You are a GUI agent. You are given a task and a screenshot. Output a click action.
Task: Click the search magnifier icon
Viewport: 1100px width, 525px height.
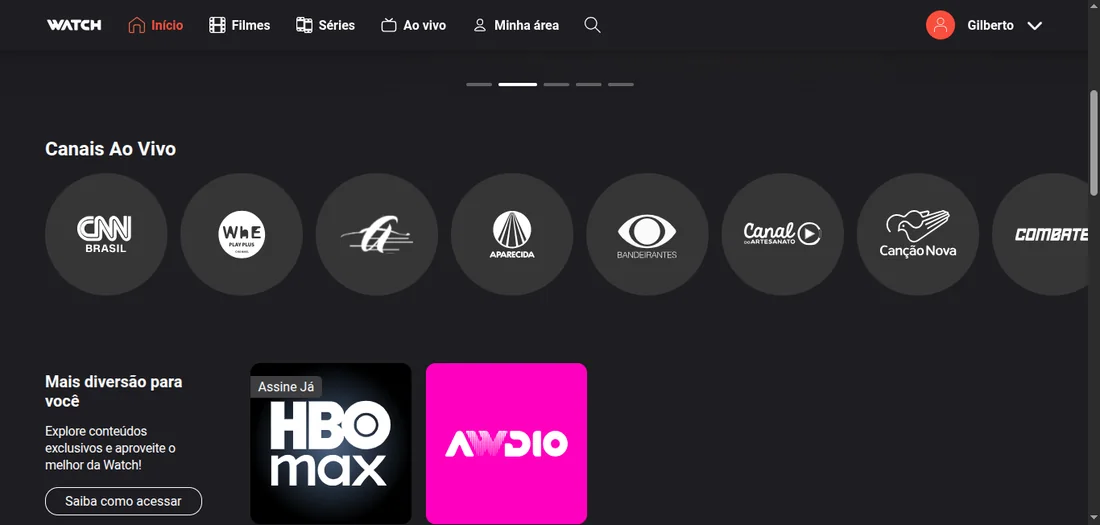pyautogui.click(x=592, y=25)
